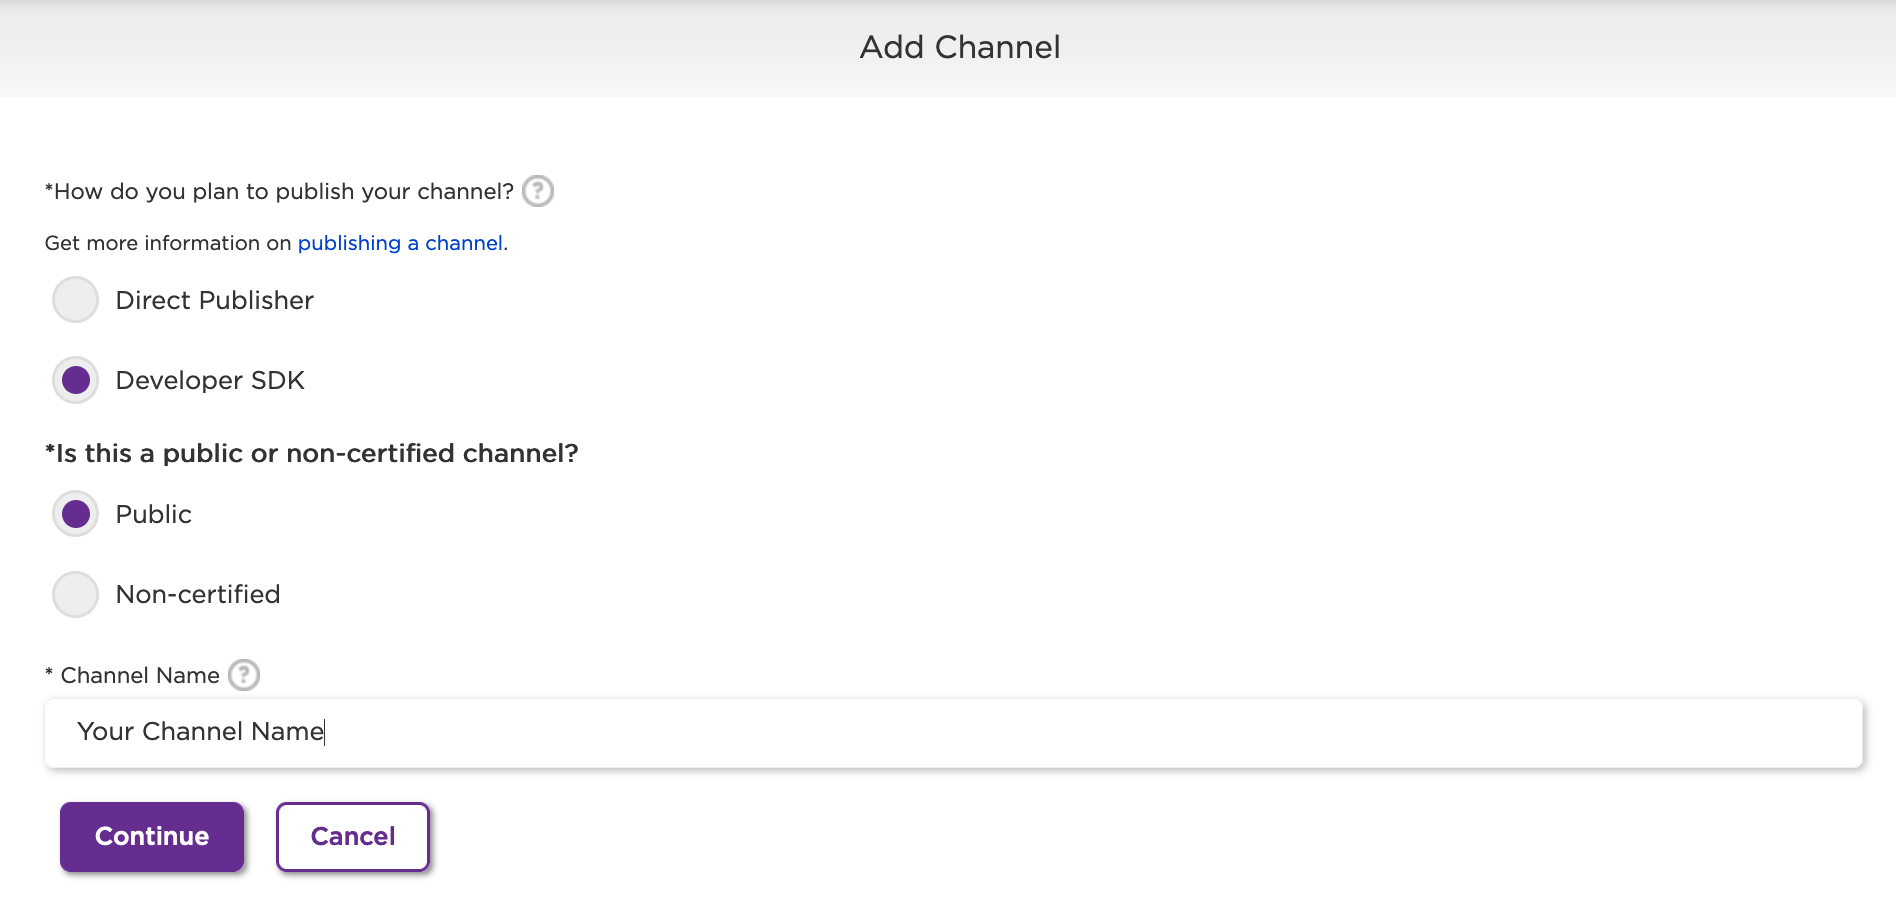Click the 'Non-certified' option label text
The width and height of the screenshot is (1896, 902).
198,594
